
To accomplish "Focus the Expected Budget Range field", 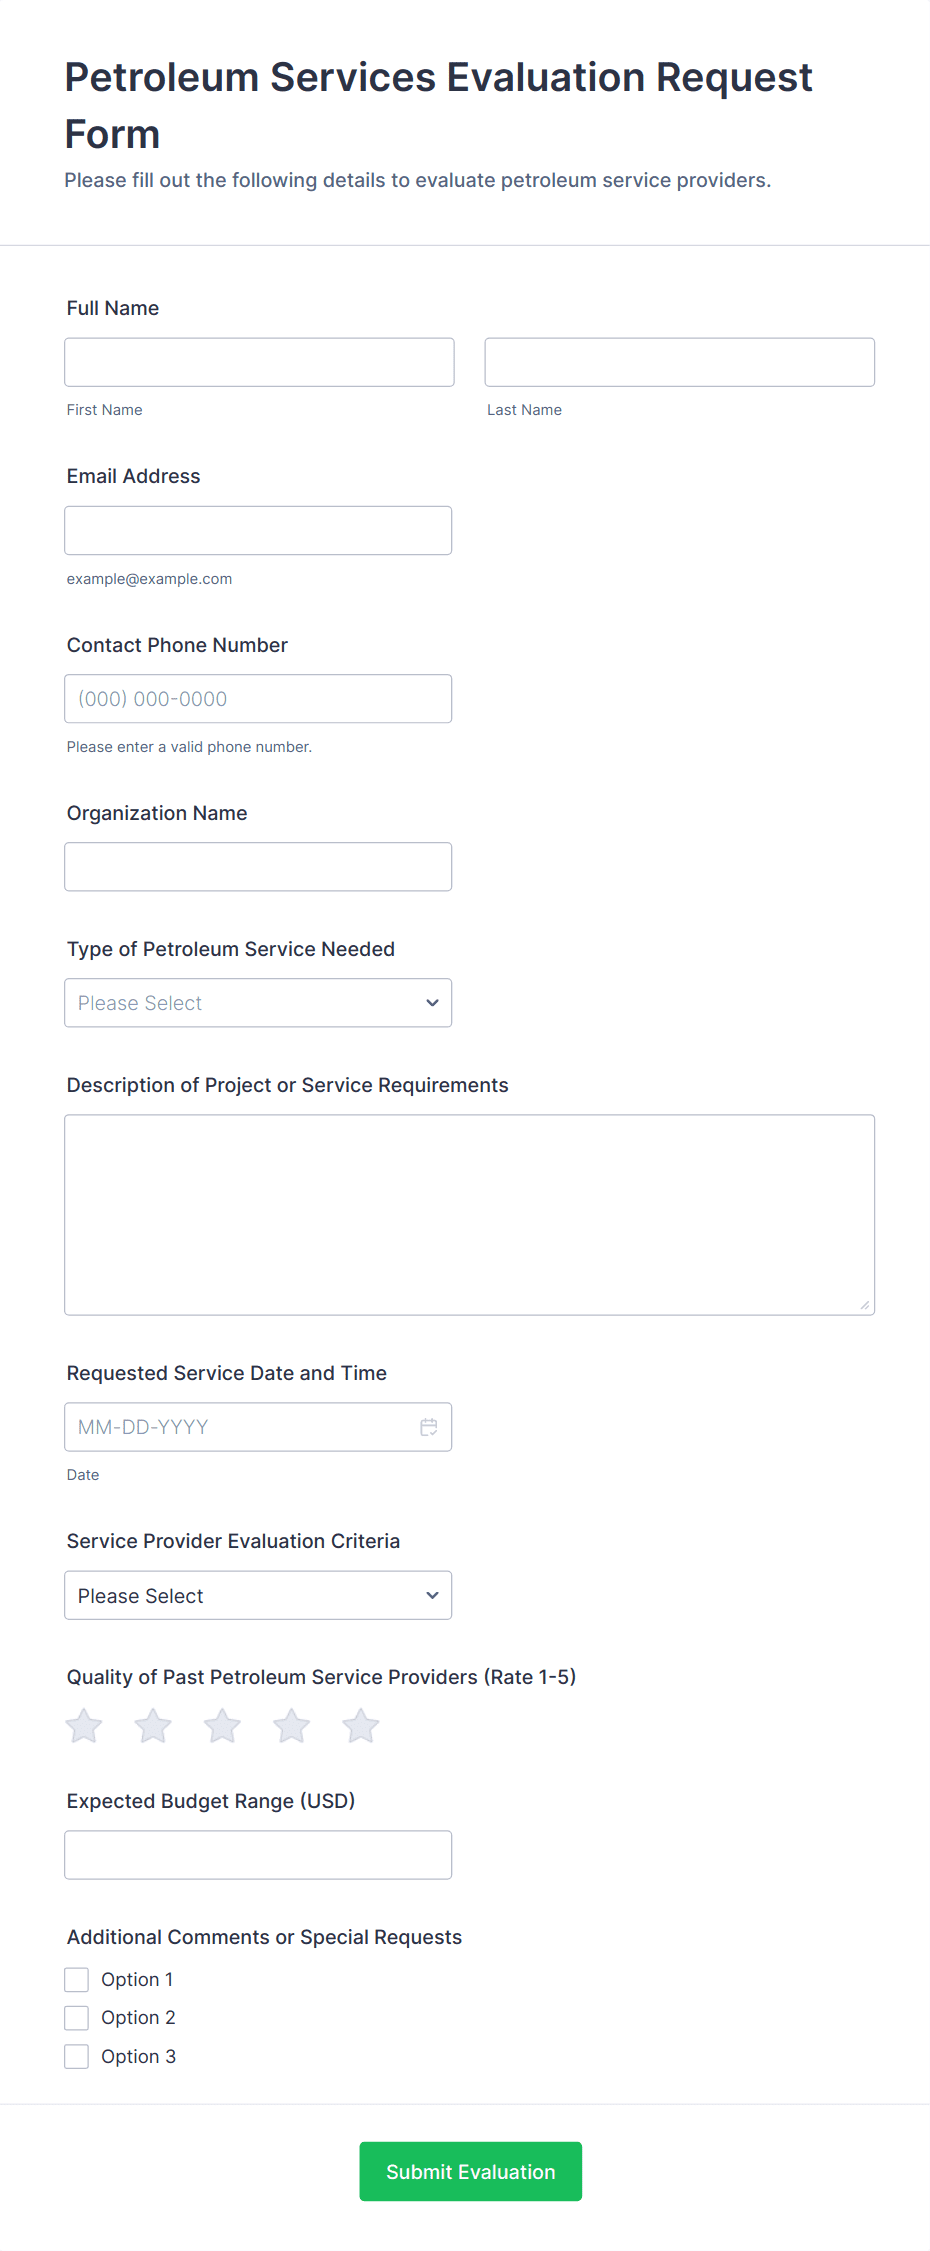I will 258,1855.
